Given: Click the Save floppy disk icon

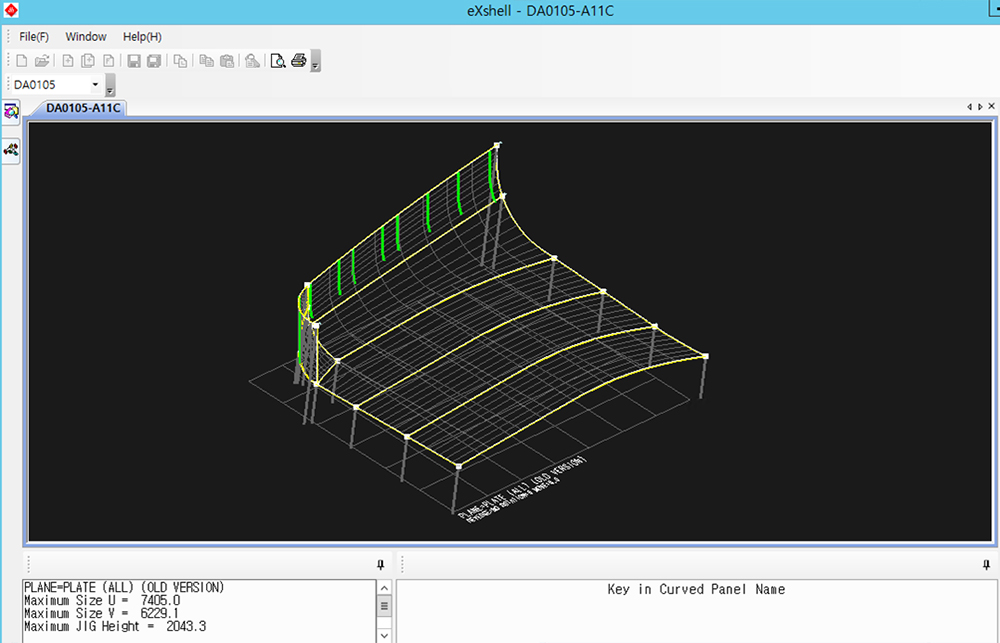Looking at the screenshot, I should point(134,61).
